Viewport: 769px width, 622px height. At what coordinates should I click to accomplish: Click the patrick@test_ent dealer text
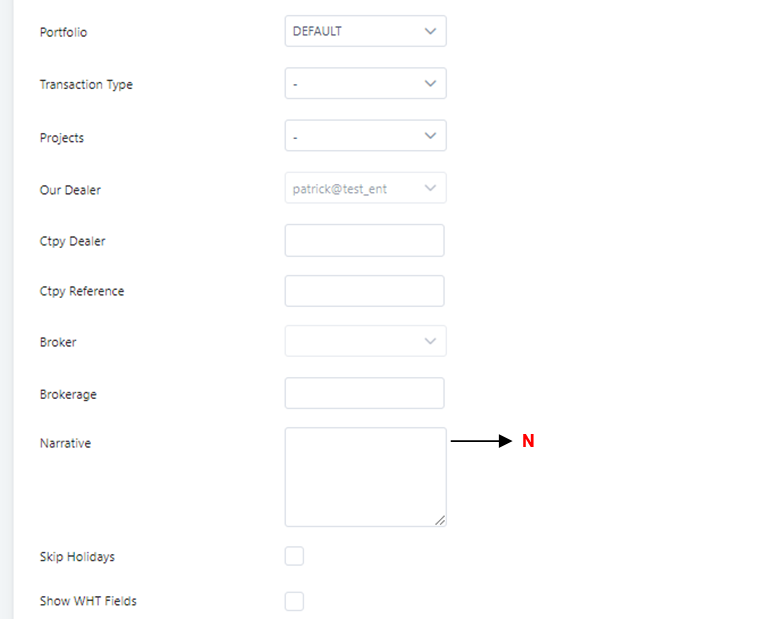click(x=339, y=188)
